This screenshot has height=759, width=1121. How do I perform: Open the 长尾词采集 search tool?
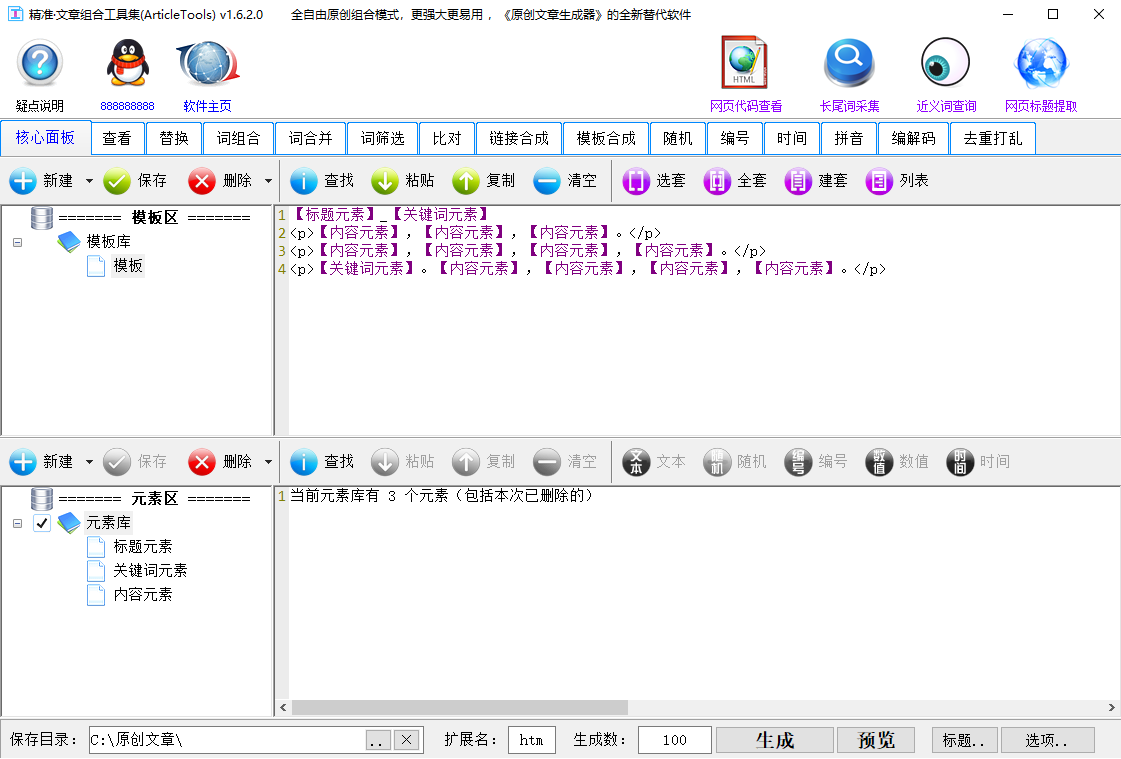point(849,66)
